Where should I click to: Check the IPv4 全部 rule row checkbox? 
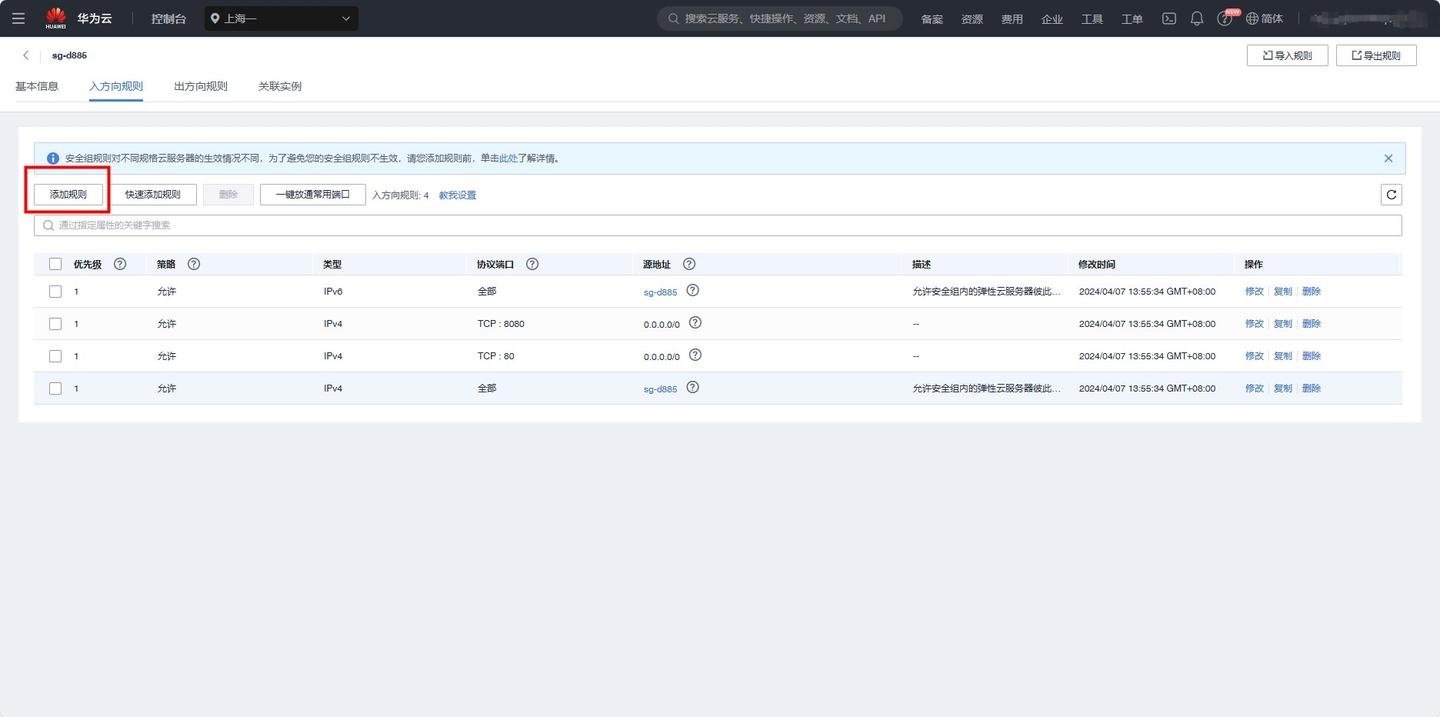55,388
